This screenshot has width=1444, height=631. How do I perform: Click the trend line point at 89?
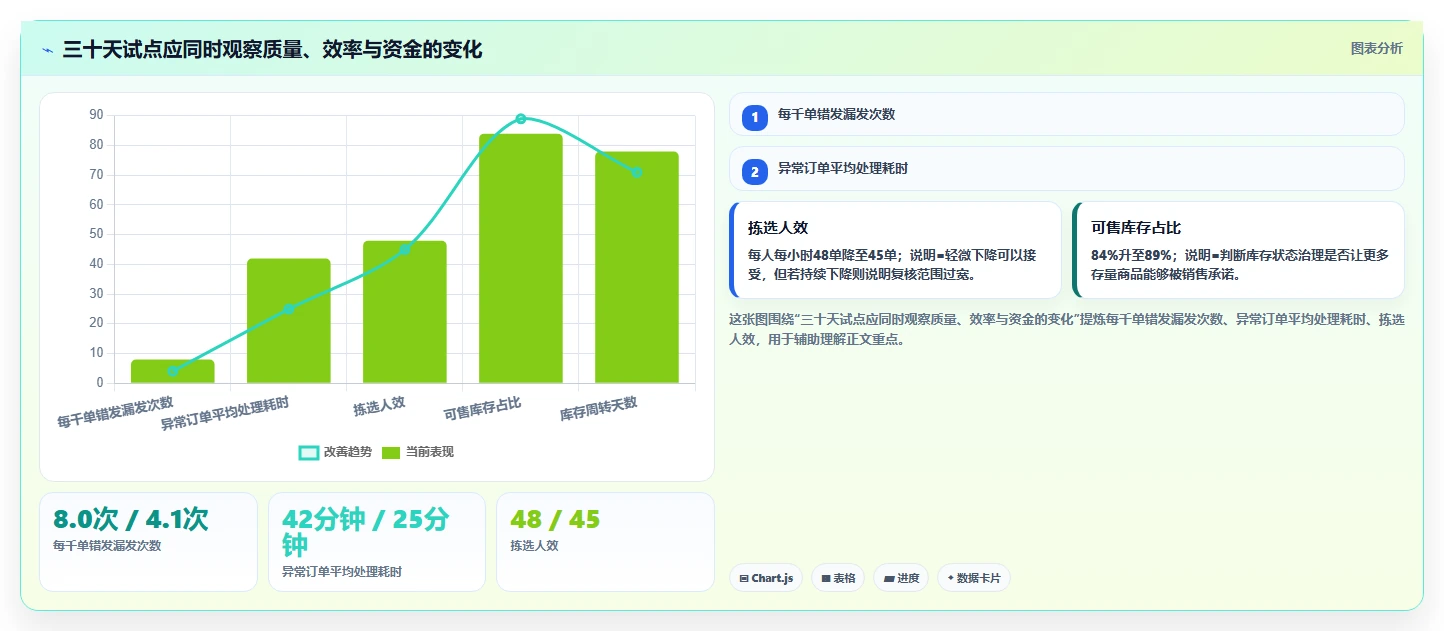pyautogui.click(x=521, y=119)
